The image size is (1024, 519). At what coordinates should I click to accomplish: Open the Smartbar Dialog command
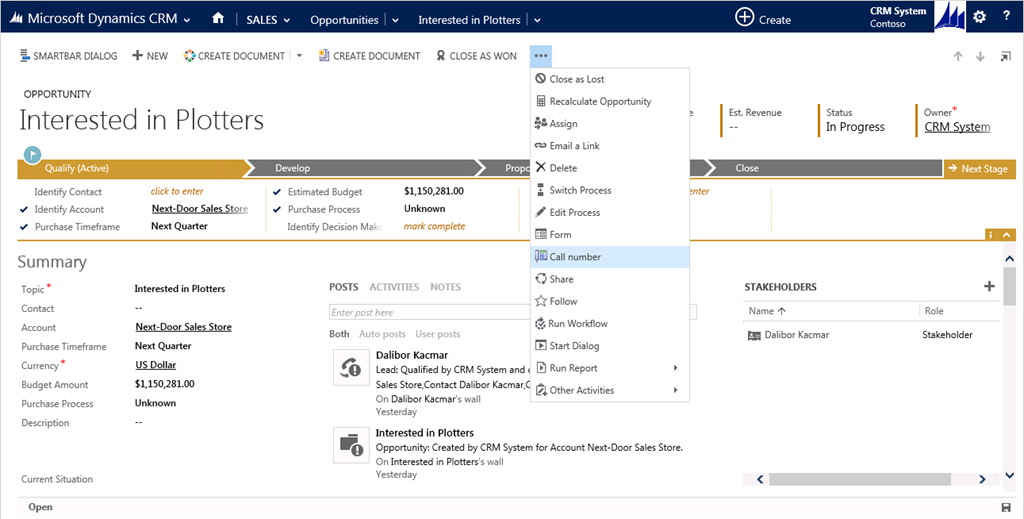click(x=69, y=56)
